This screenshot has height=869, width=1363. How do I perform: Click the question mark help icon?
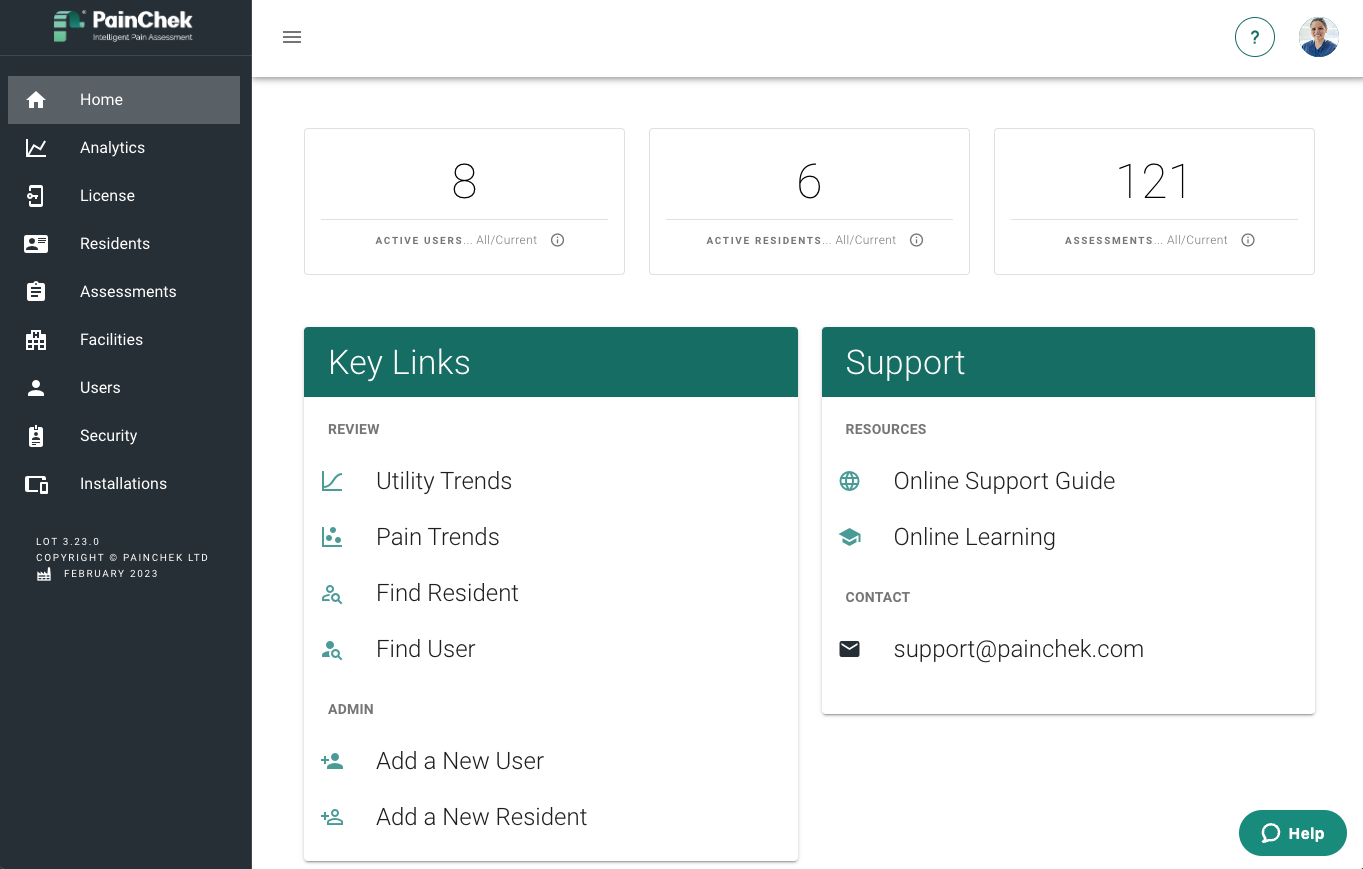coord(1255,37)
